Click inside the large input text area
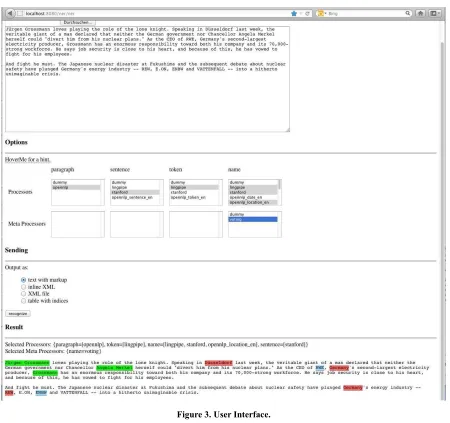 click(147, 79)
